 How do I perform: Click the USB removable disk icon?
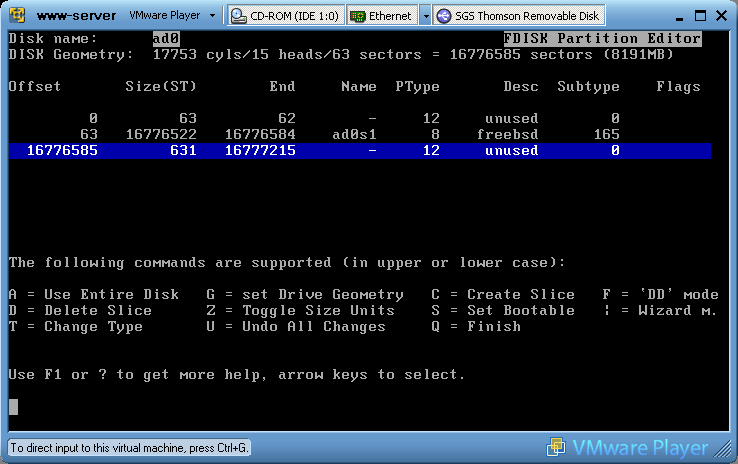click(x=443, y=16)
